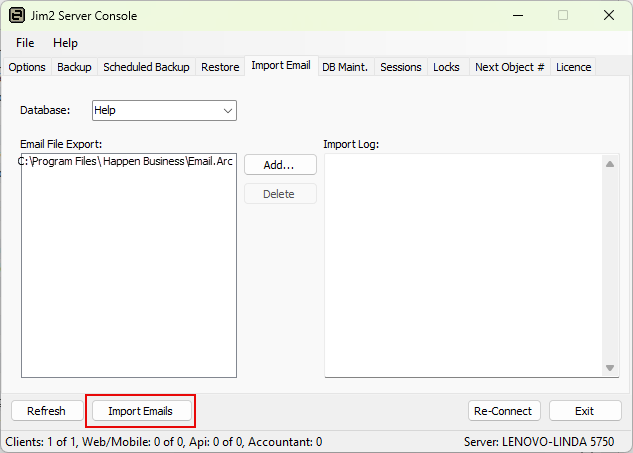633x453 pixels.
Task: Click the Delete button
Action: pos(280,194)
